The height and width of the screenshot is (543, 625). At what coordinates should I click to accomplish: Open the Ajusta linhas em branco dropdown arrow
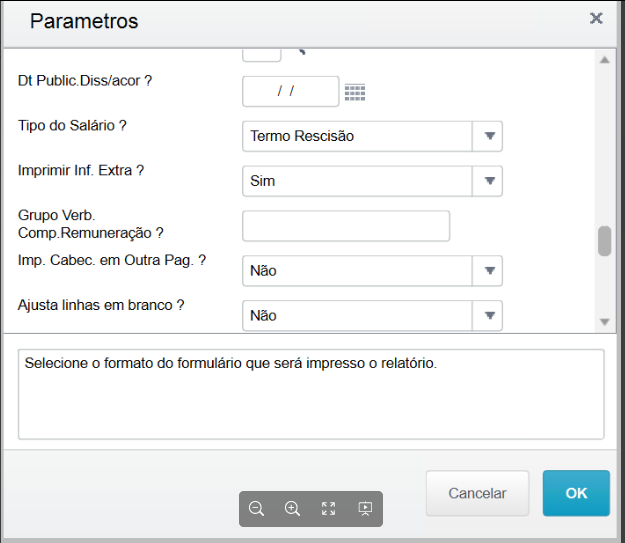click(489, 316)
